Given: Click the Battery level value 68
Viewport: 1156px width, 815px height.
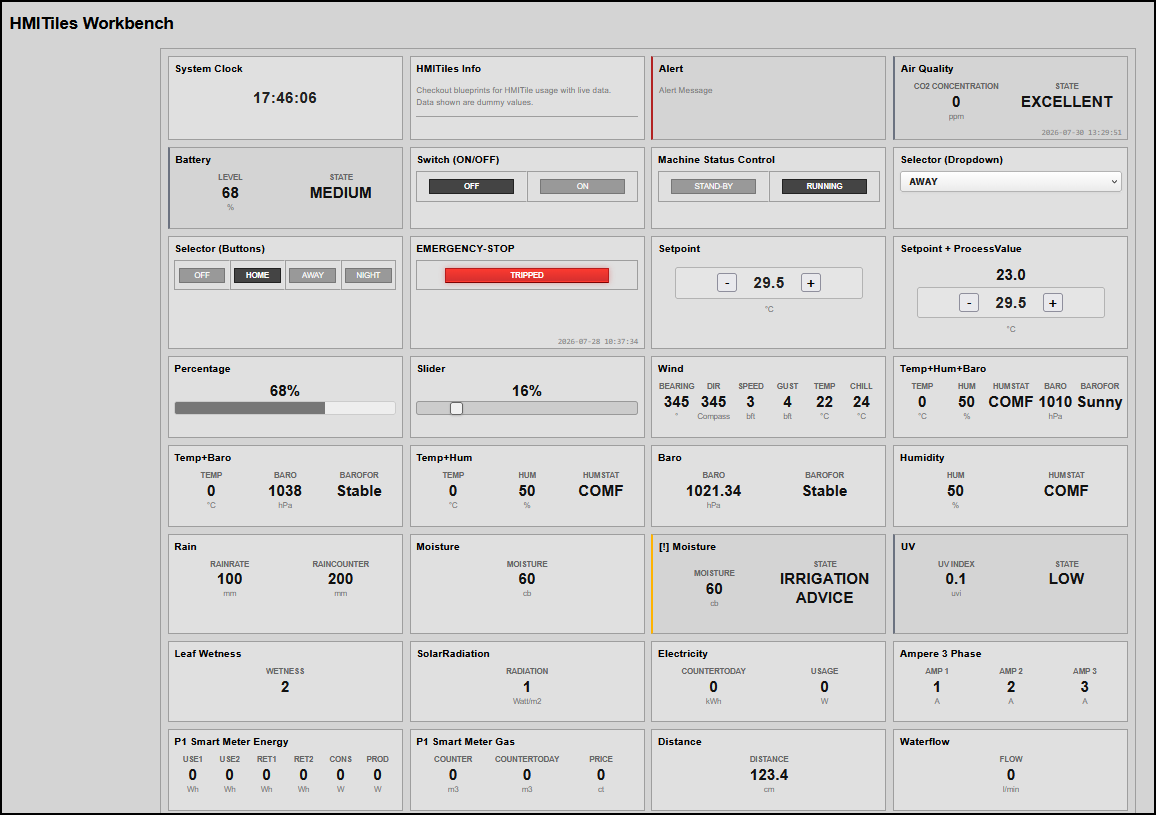Looking at the screenshot, I should point(230,193).
